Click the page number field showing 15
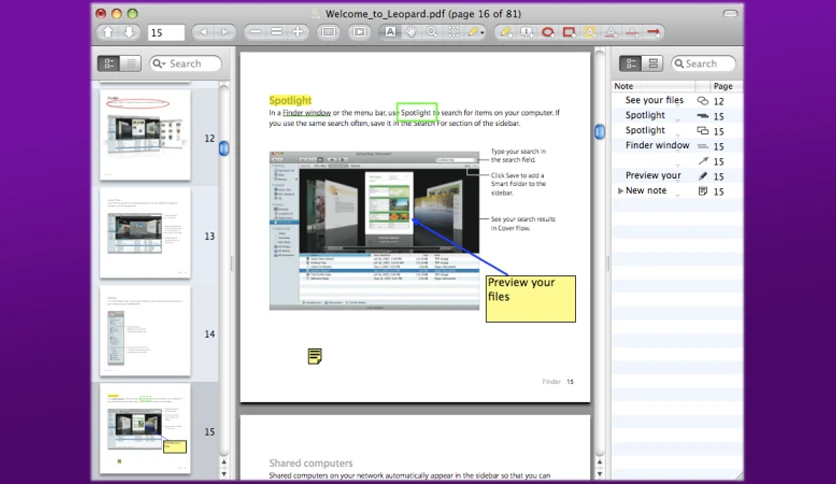836x484 pixels. 166,33
